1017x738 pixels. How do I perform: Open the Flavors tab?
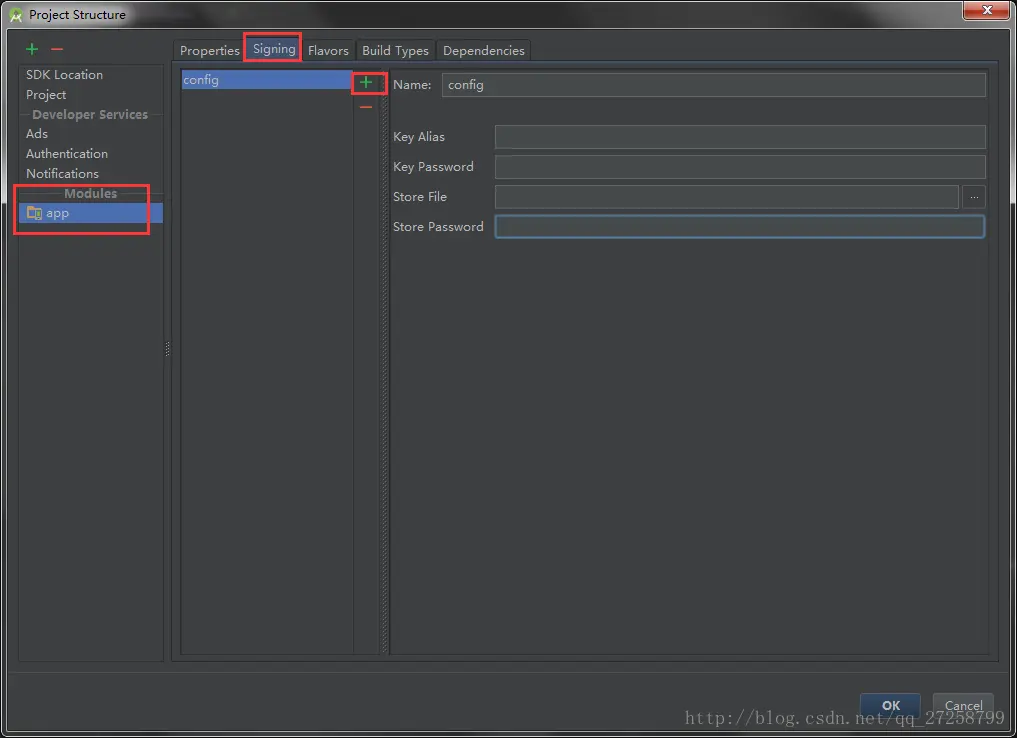pos(328,51)
